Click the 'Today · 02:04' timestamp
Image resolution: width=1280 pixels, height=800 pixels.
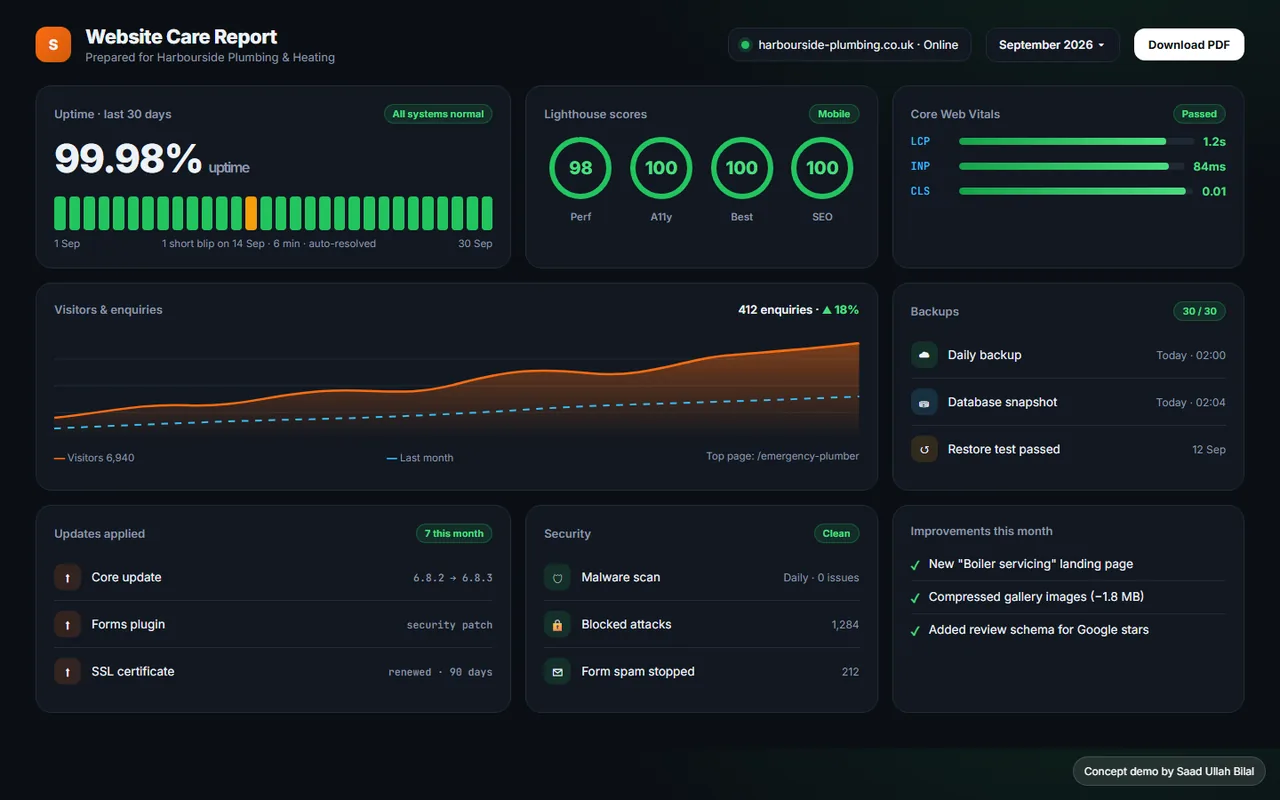click(1190, 402)
